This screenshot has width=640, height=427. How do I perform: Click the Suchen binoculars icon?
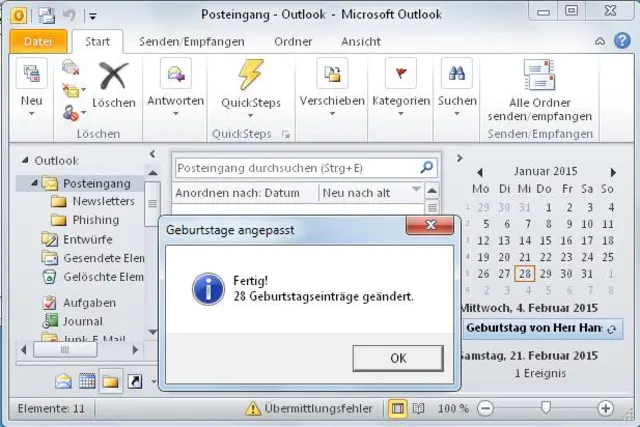pos(457,73)
